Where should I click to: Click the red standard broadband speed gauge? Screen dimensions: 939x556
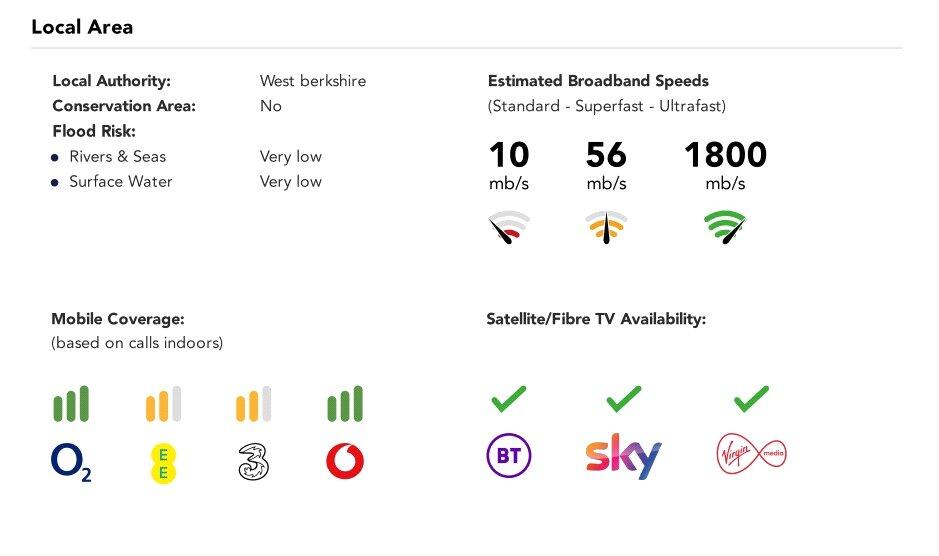tap(509, 228)
